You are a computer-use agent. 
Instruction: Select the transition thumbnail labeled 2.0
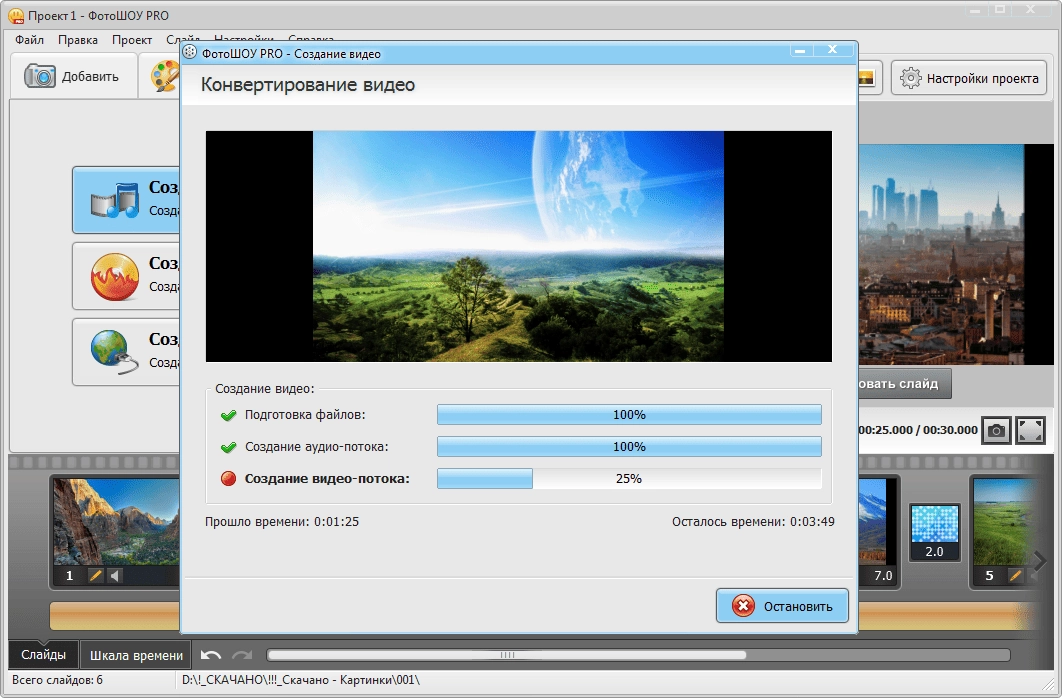(x=935, y=532)
